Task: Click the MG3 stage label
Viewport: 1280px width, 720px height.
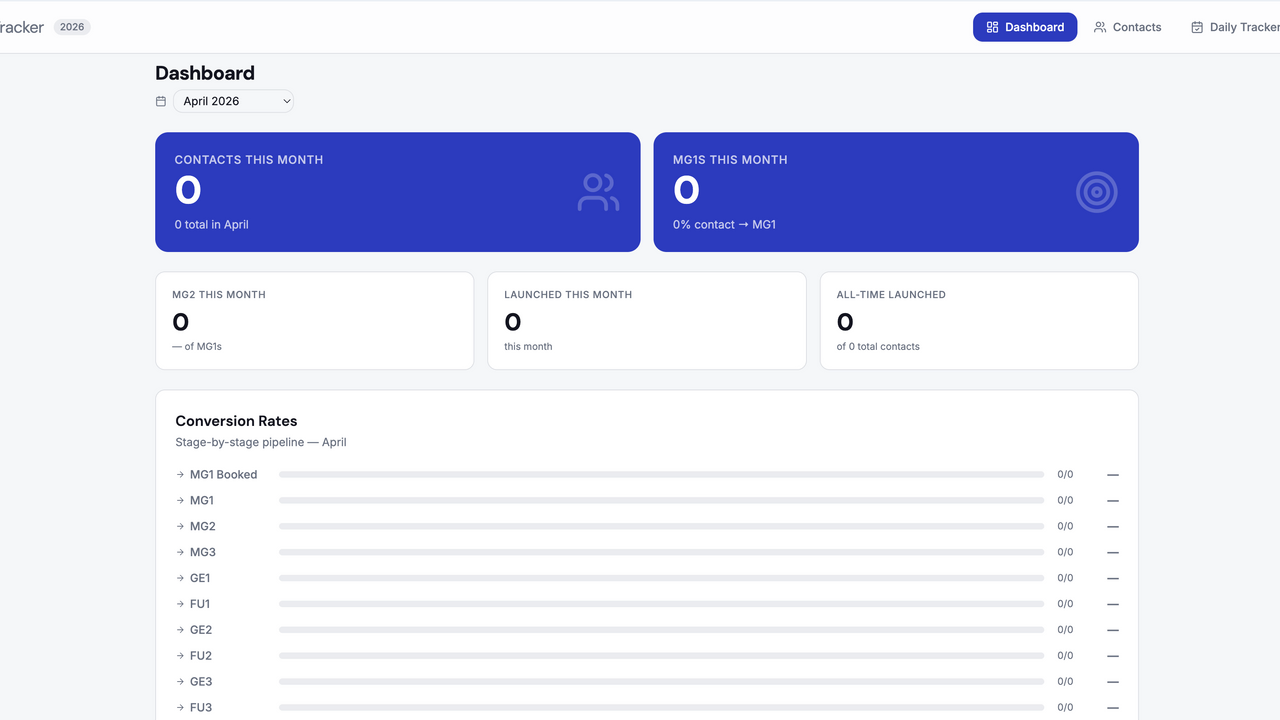Action: pyautogui.click(x=203, y=553)
